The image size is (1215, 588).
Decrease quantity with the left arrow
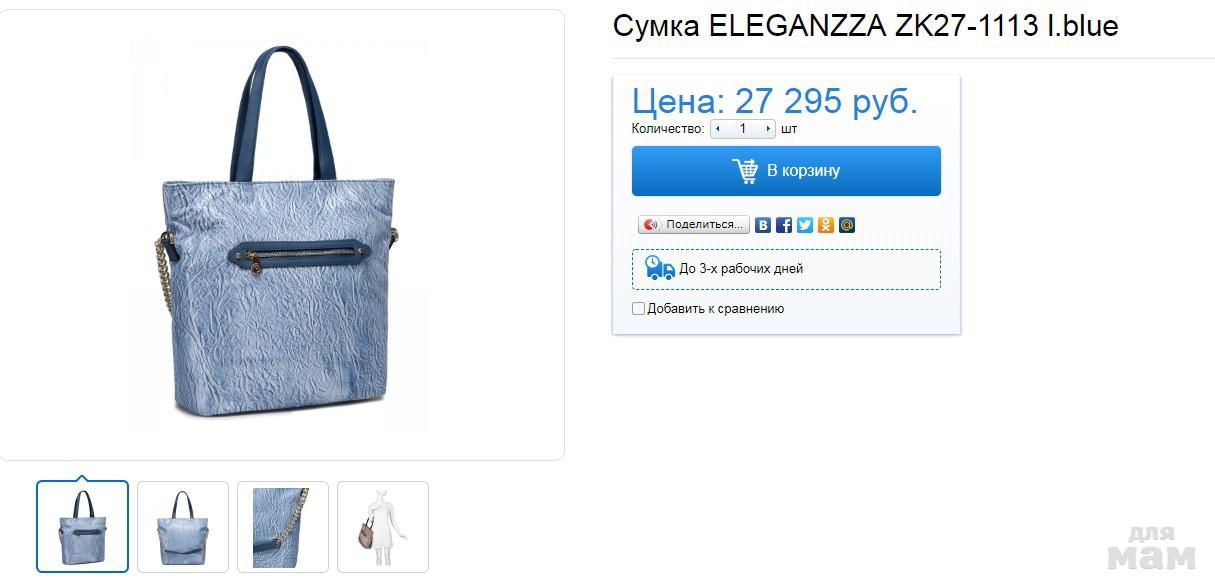pos(717,129)
